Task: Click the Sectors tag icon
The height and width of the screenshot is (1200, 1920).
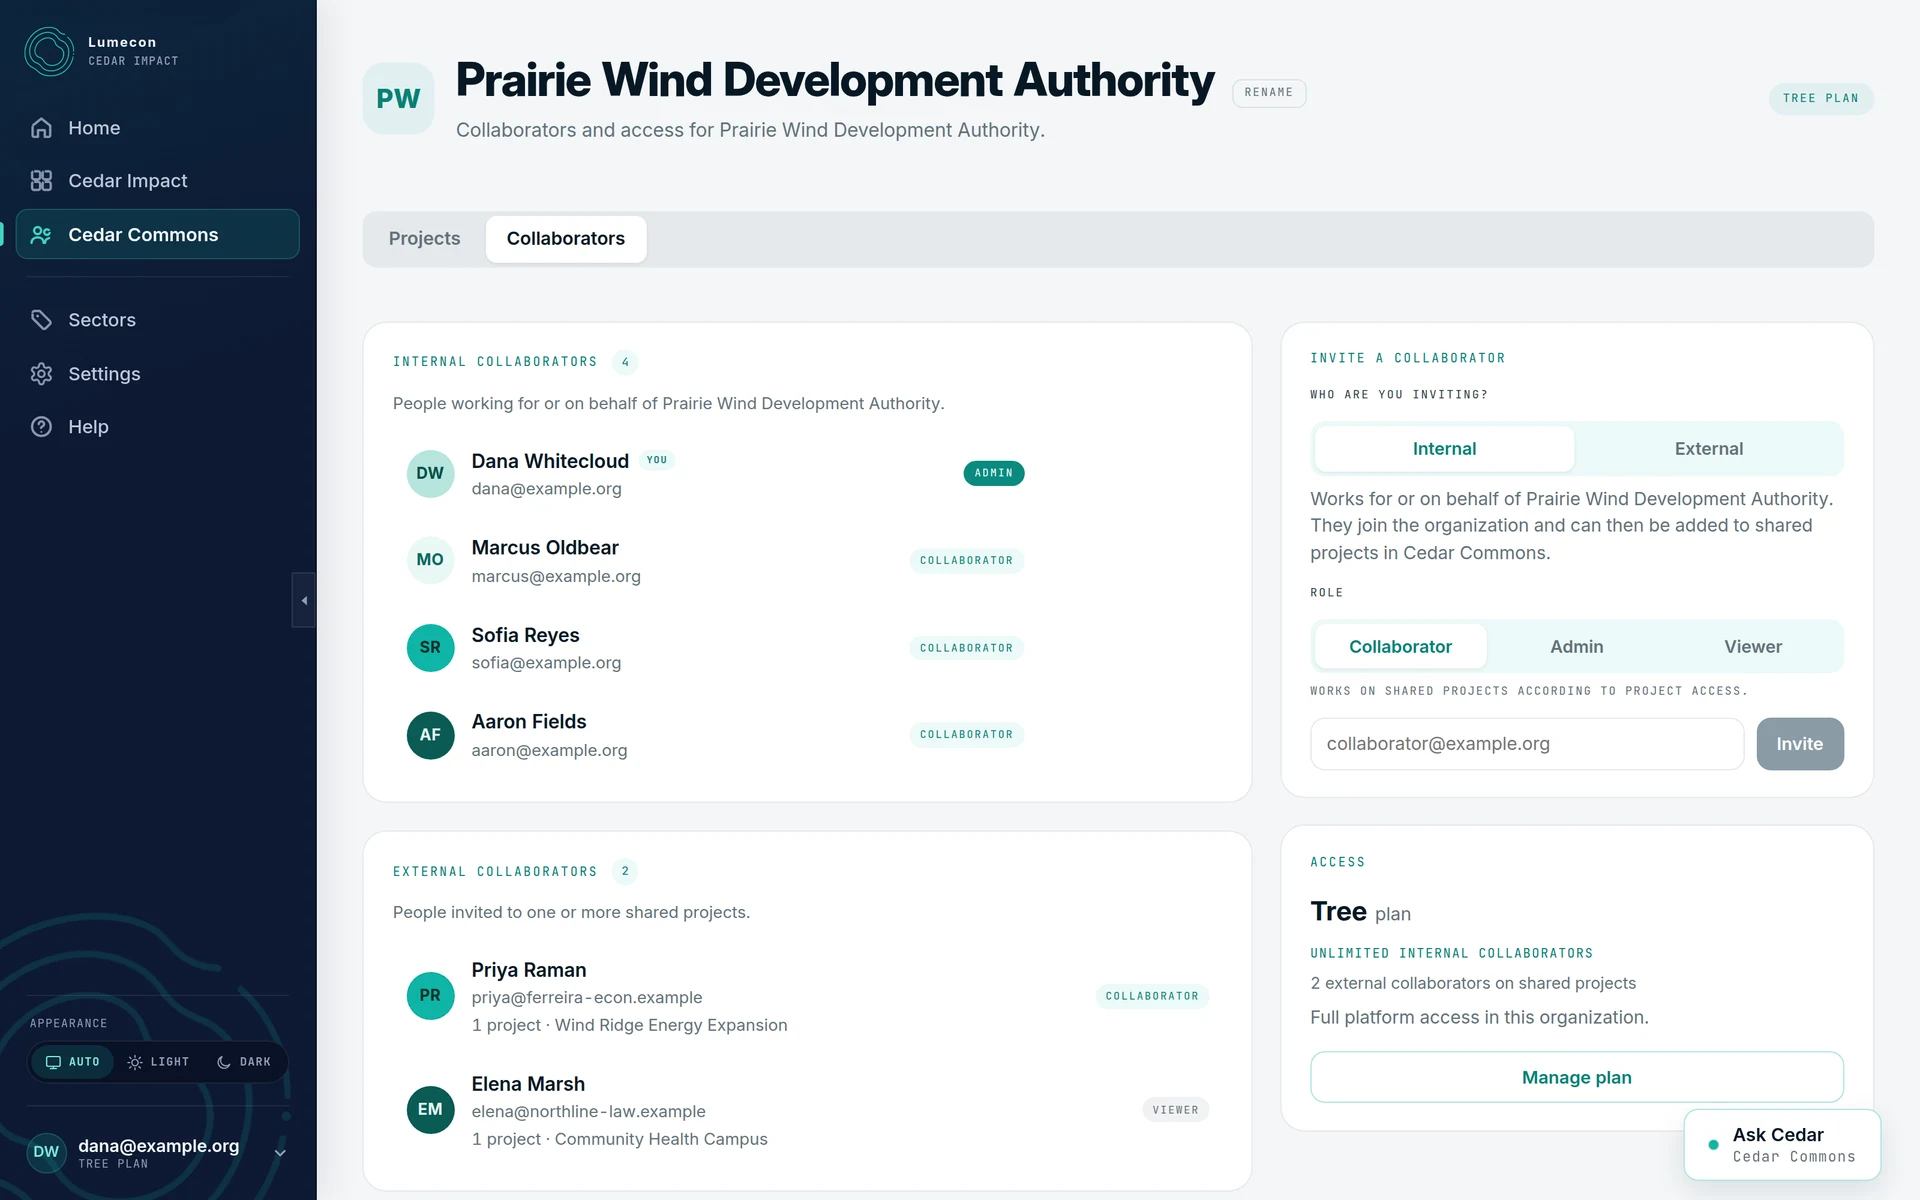Action: tap(41, 320)
